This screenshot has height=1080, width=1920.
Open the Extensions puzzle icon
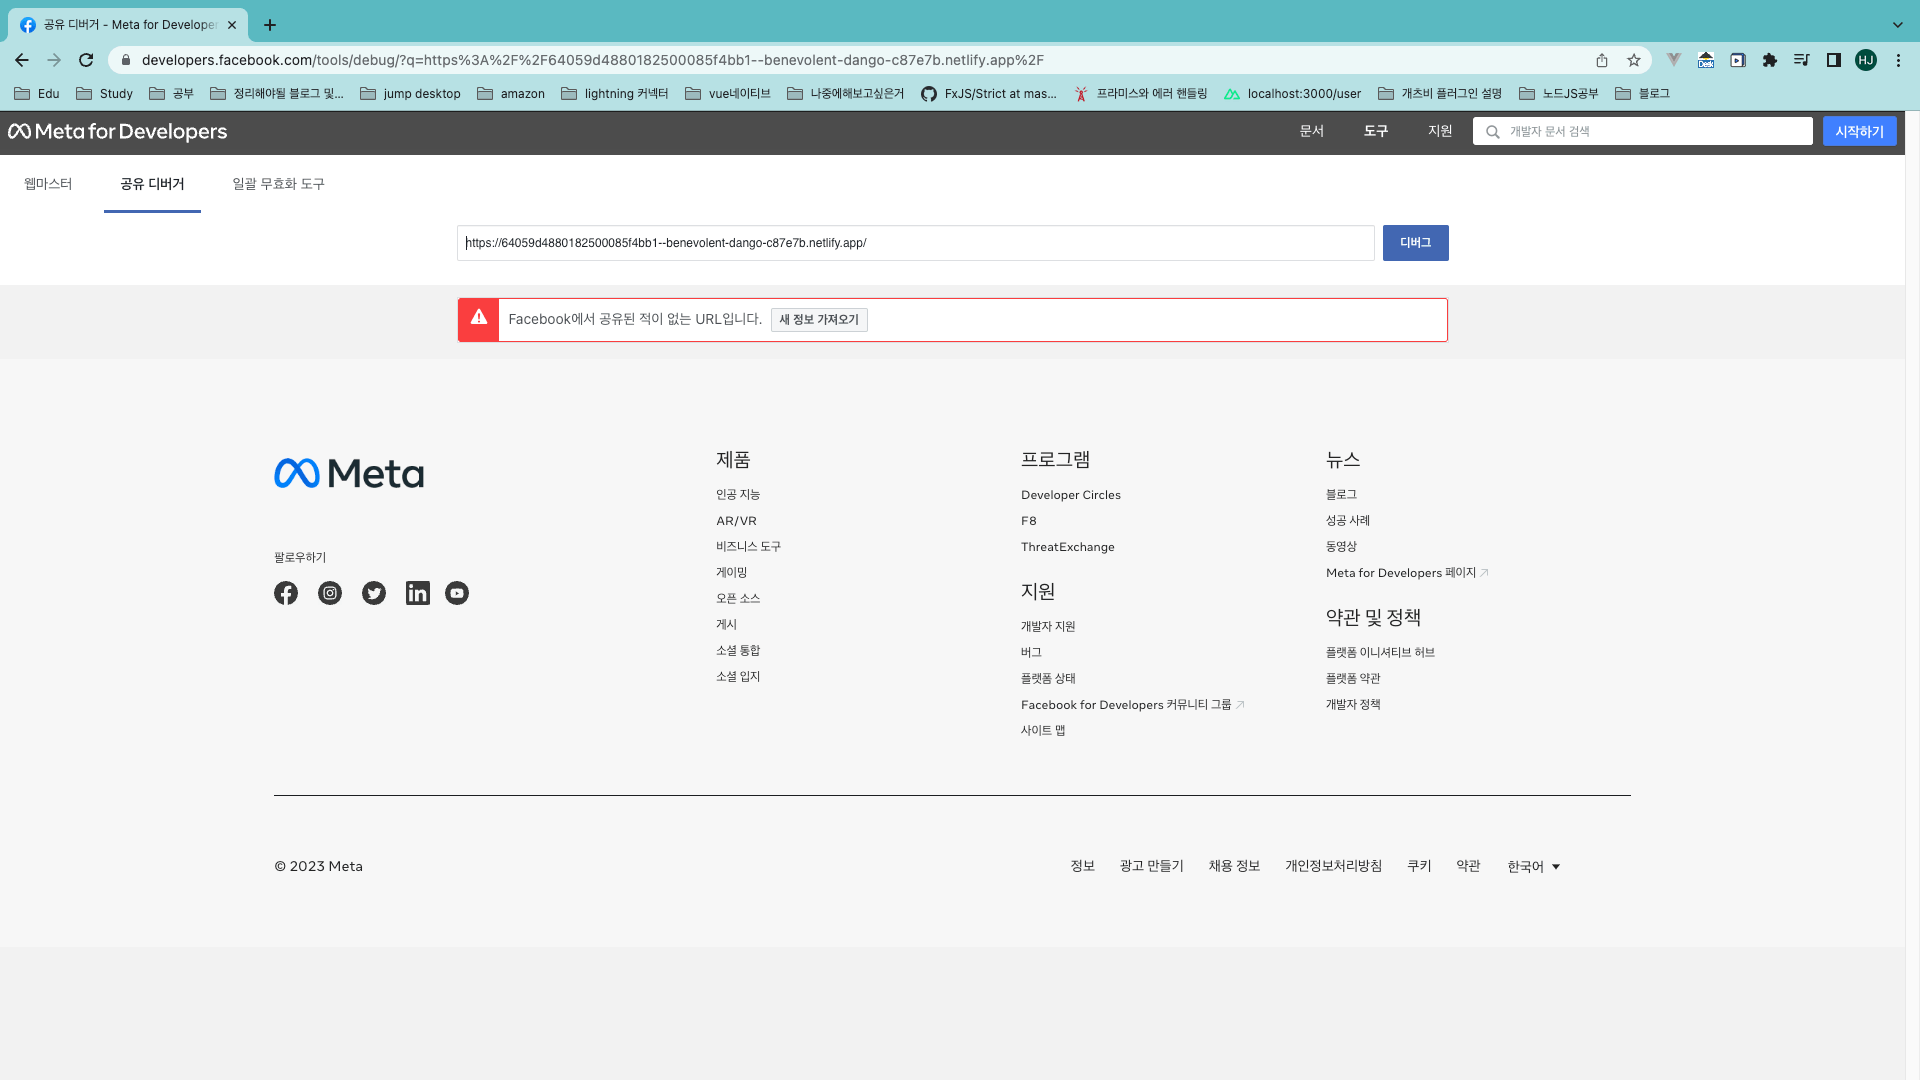click(x=1770, y=60)
